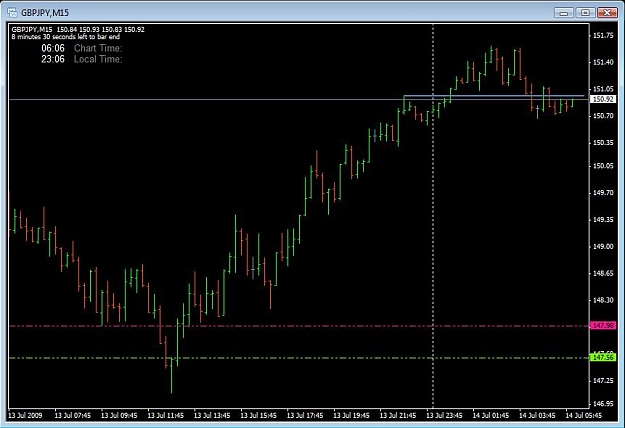Screen dimensions: 625x428
Task: Click the 149.35 price scale value
Action: point(603,220)
